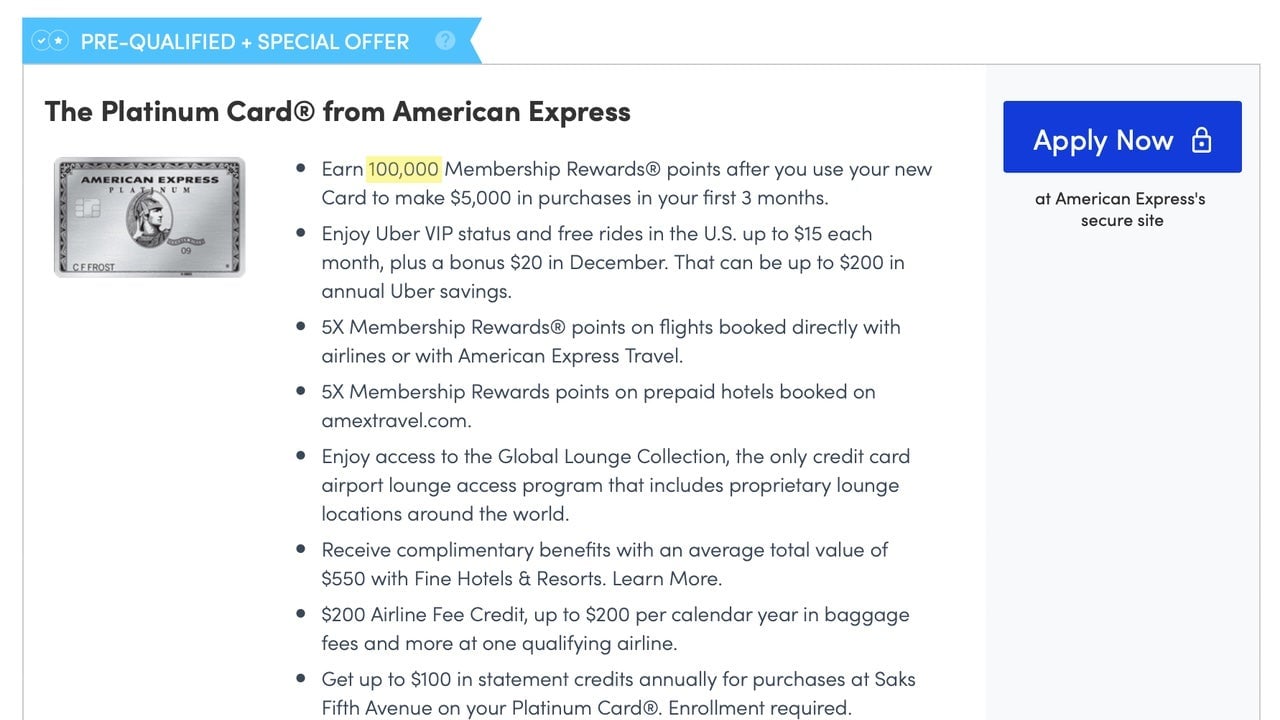The width and height of the screenshot is (1280, 720).
Task: Click the question mark help icon in banner
Action: tap(446, 41)
